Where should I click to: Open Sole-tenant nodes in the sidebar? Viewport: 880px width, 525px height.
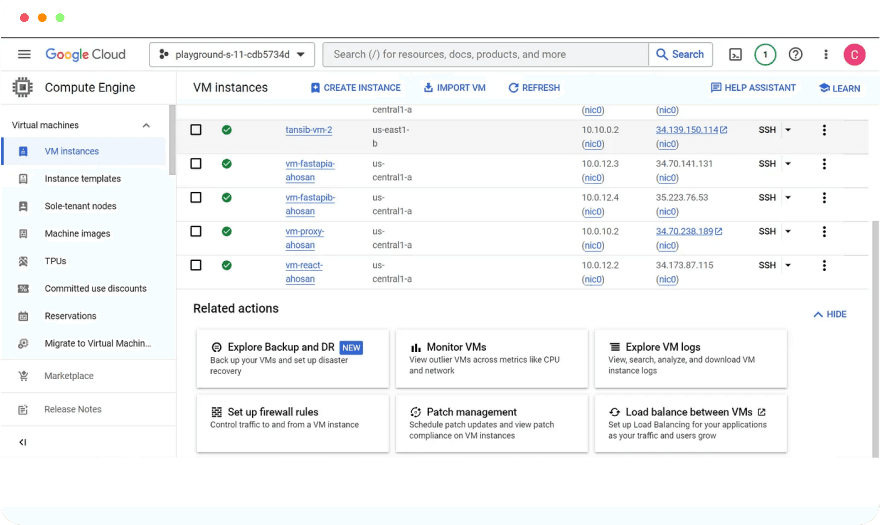pos(84,206)
